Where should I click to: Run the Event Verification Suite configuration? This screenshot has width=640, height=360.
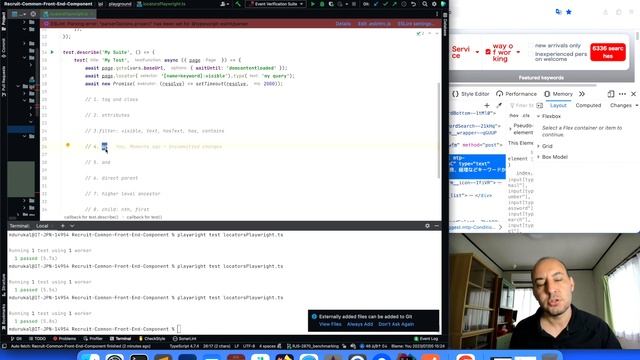coord(313,4)
